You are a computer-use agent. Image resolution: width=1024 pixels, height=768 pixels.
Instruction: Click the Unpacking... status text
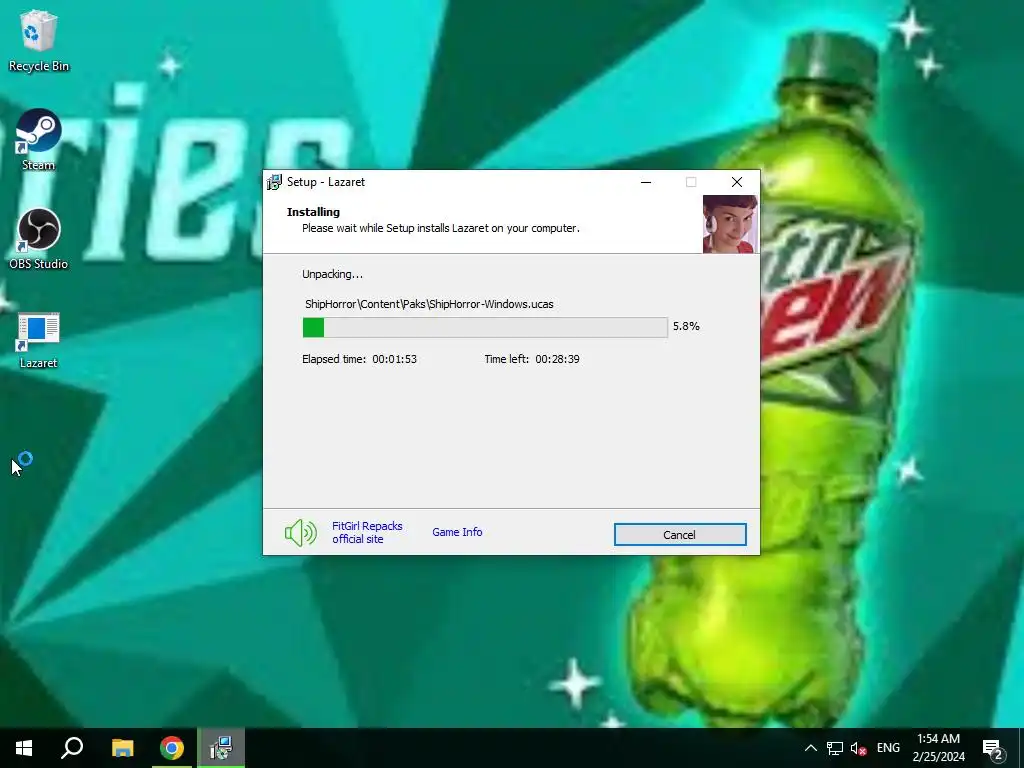332,274
